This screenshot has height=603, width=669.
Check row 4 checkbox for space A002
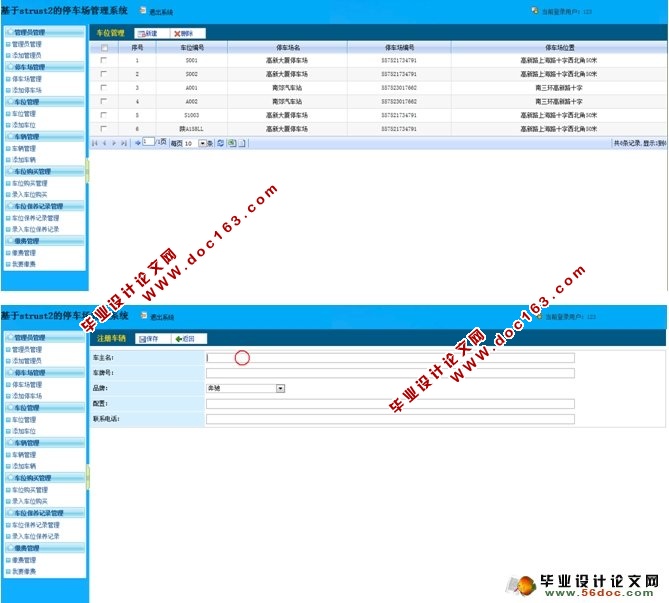[103, 101]
